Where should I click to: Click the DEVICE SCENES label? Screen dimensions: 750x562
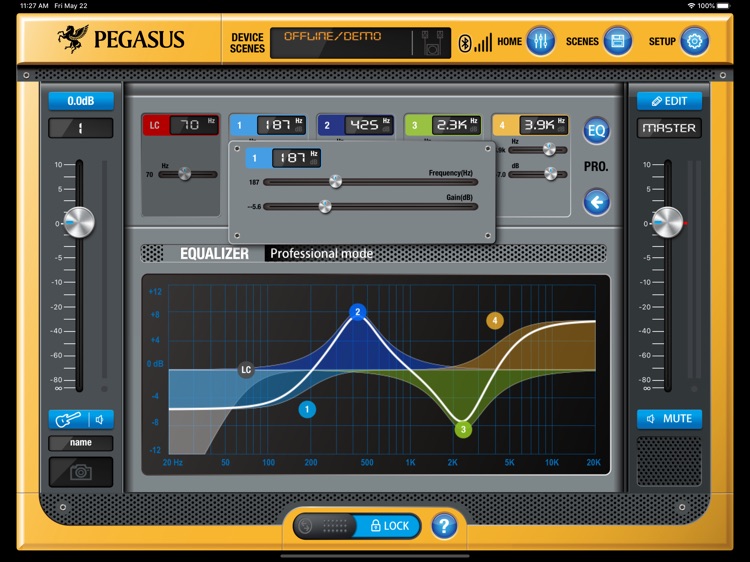pos(247,43)
